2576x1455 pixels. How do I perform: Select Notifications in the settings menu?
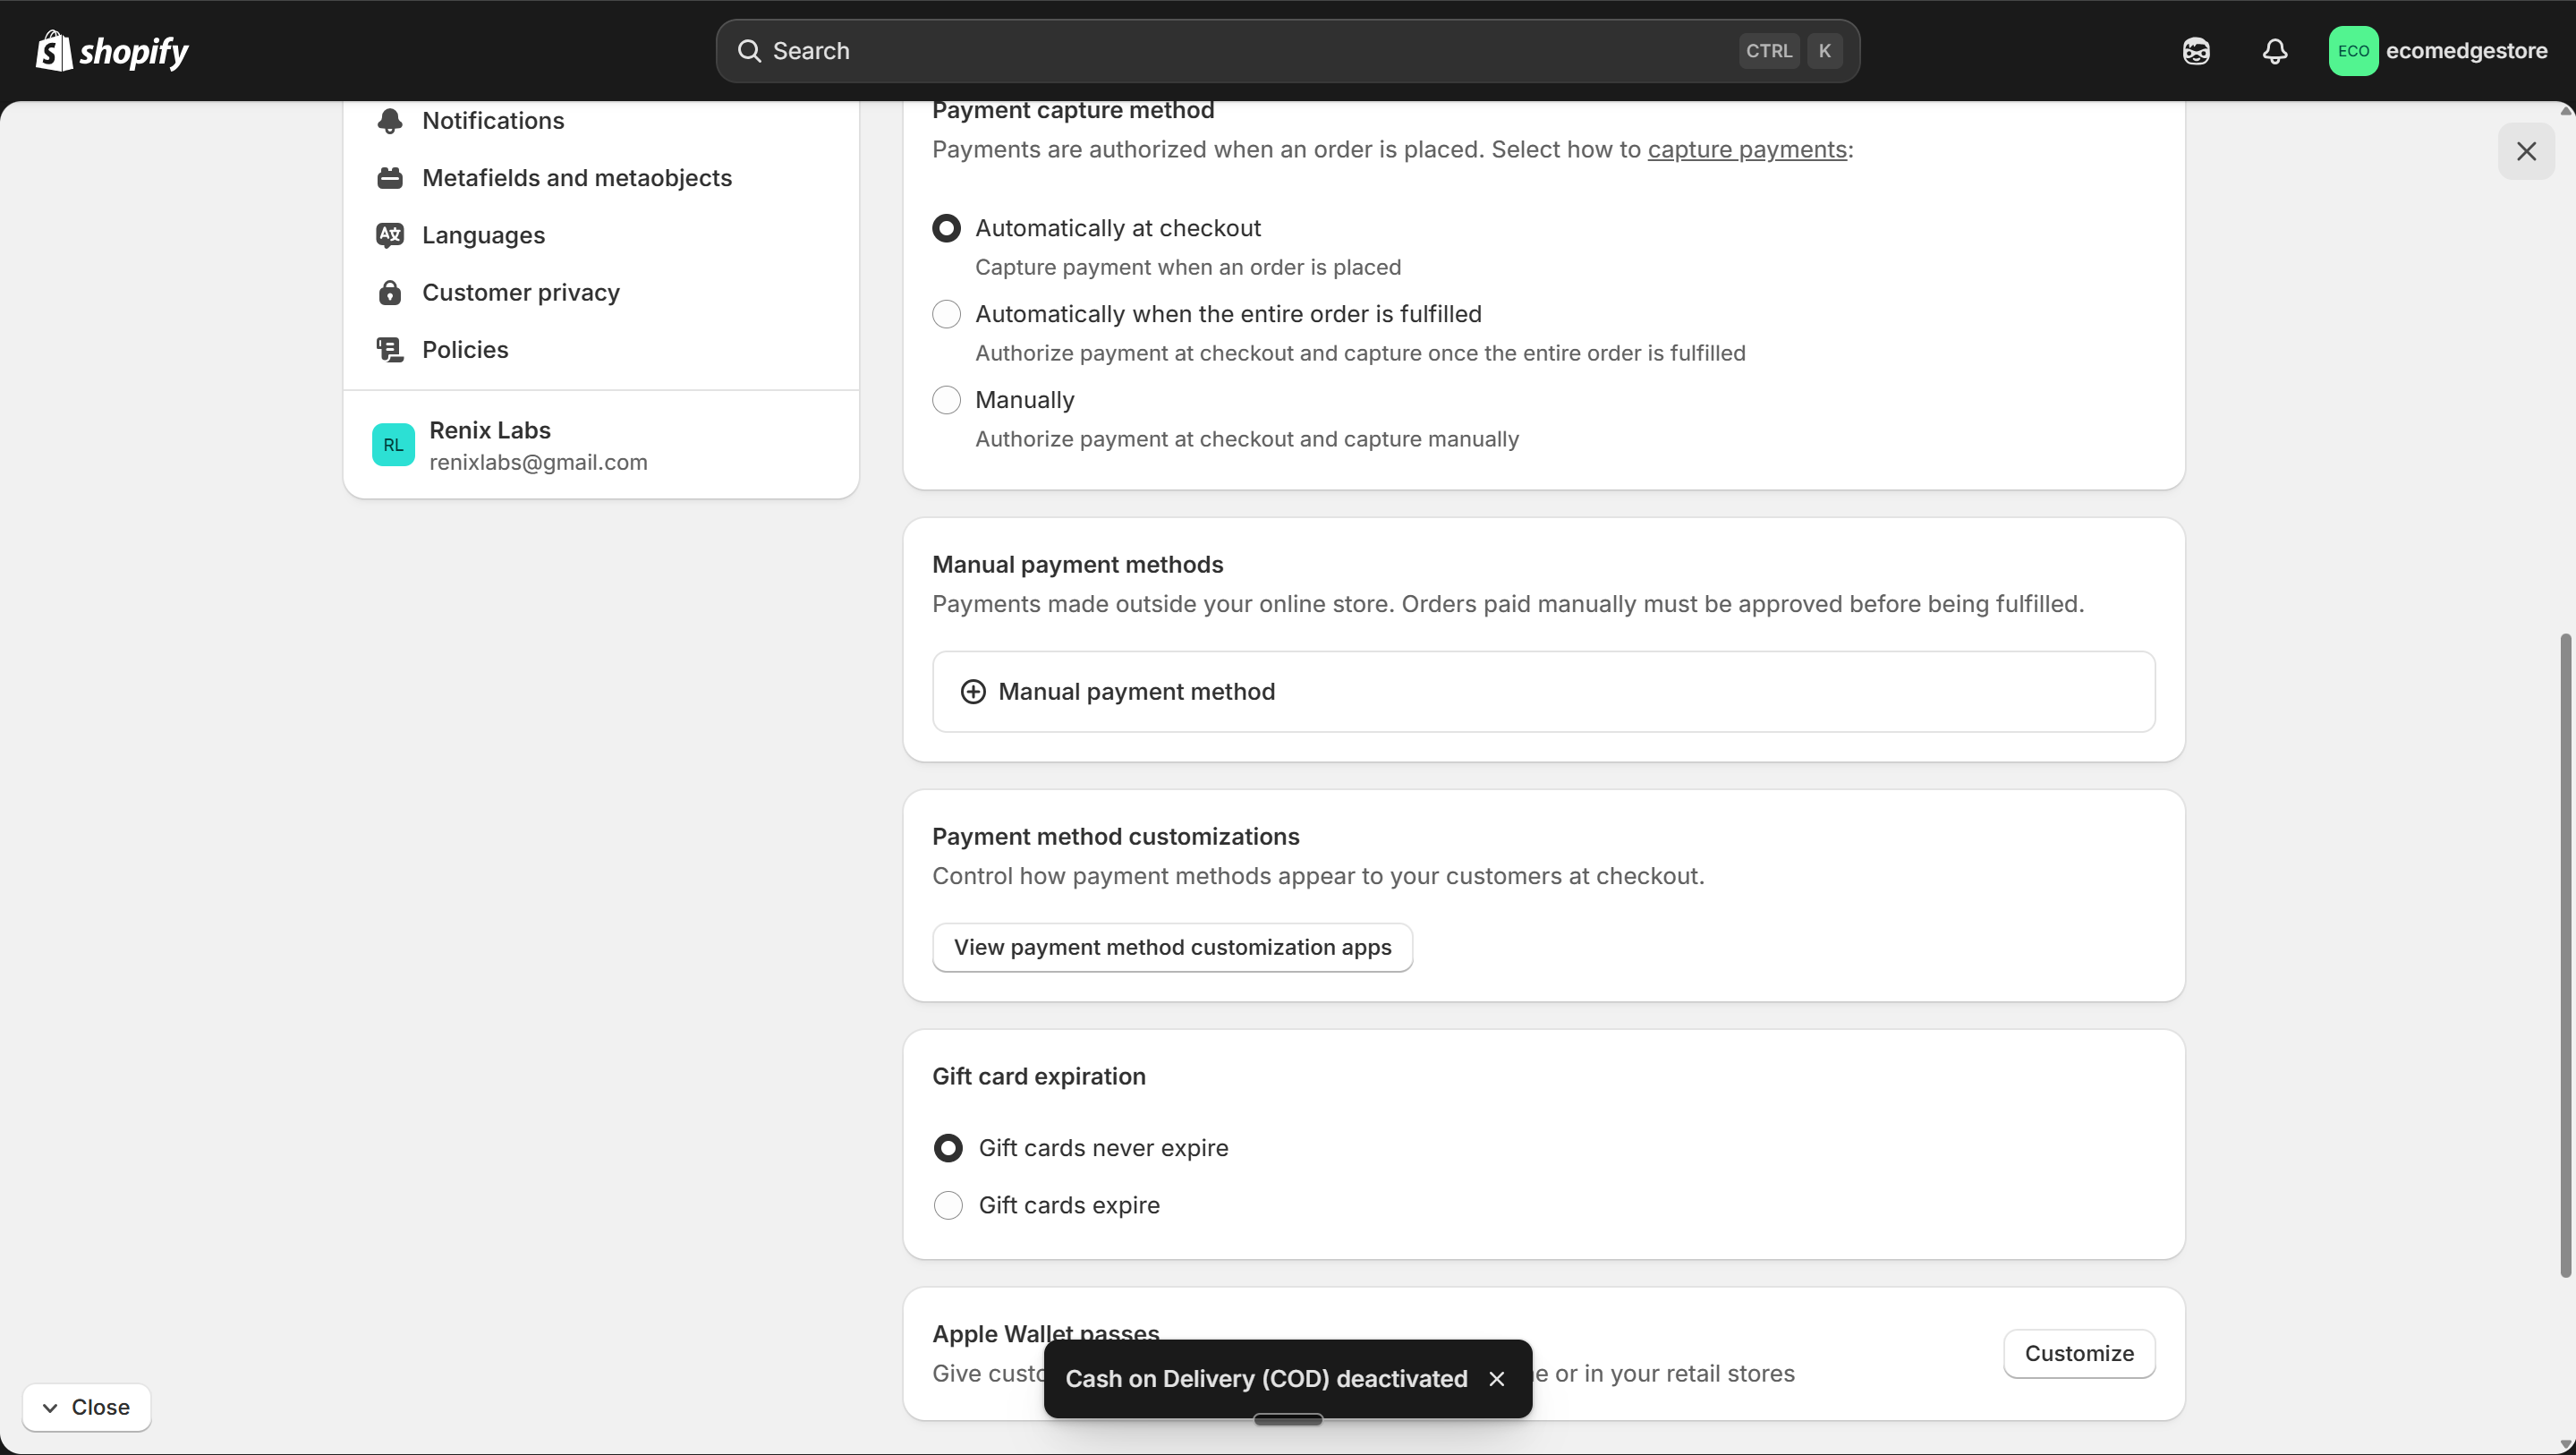coord(494,120)
